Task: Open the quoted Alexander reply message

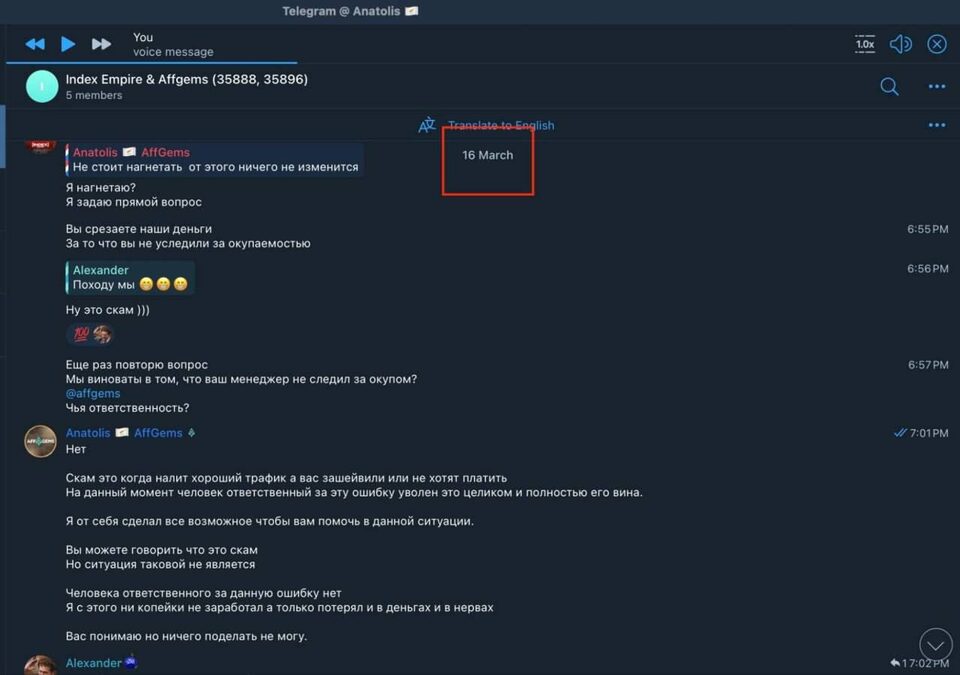Action: [x=130, y=277]
